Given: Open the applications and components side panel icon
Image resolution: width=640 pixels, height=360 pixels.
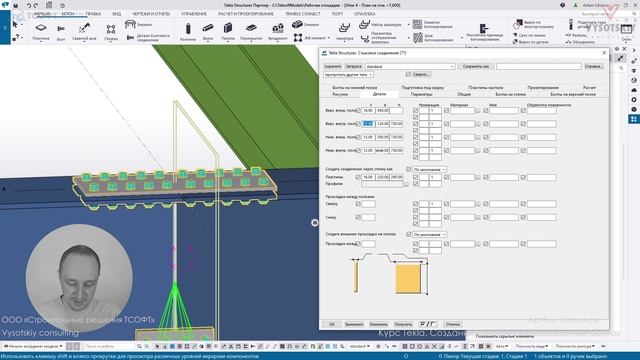Looking at the screenshot, I should pyautogui.click(x=633, y=119).
